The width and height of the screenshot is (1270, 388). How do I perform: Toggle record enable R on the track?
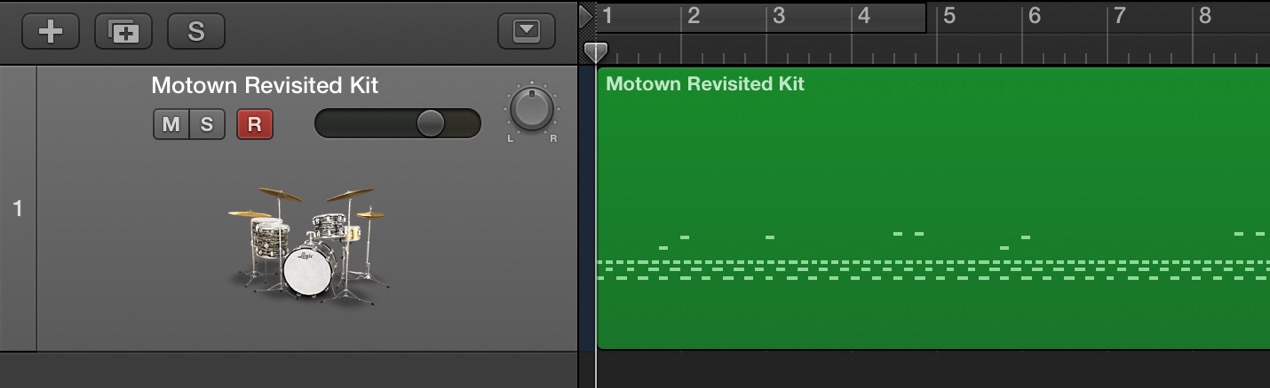coord(255,124)
